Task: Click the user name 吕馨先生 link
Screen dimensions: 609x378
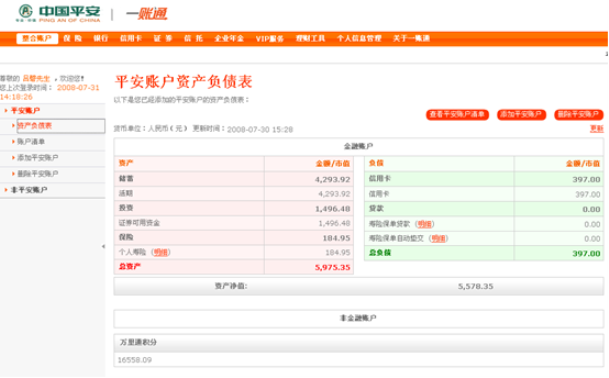Action: 36,78
